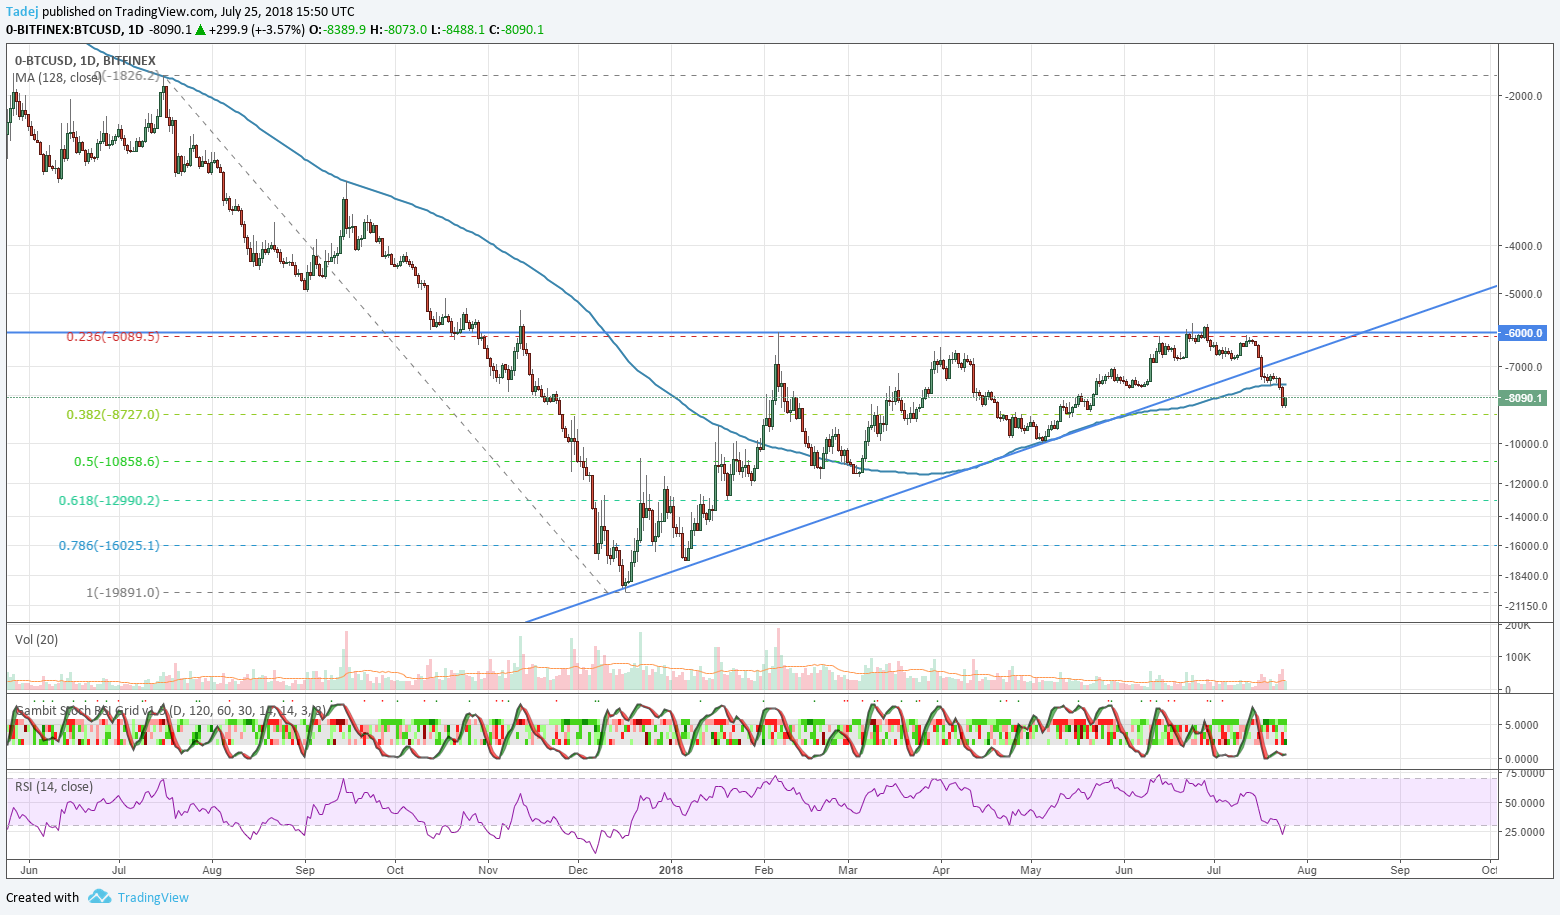Viewport: 1560px width, 915px height.
Task: Click the 0.786(-16025.1) Fibonacci level label
Action: 109,546
